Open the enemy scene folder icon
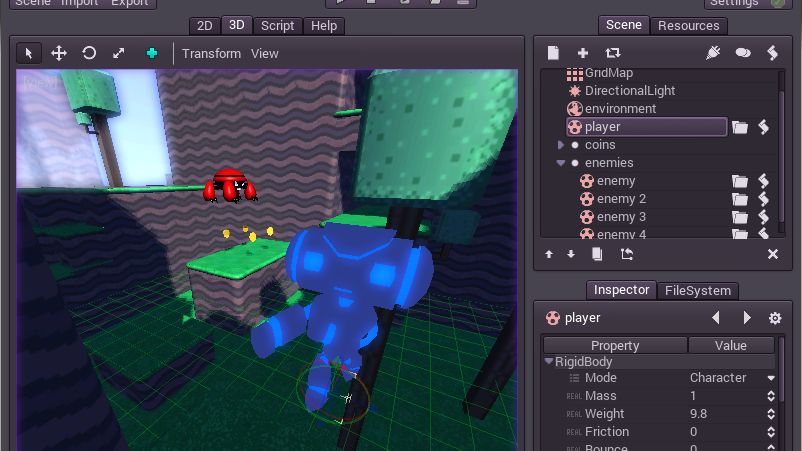 [x=740, y=181]
